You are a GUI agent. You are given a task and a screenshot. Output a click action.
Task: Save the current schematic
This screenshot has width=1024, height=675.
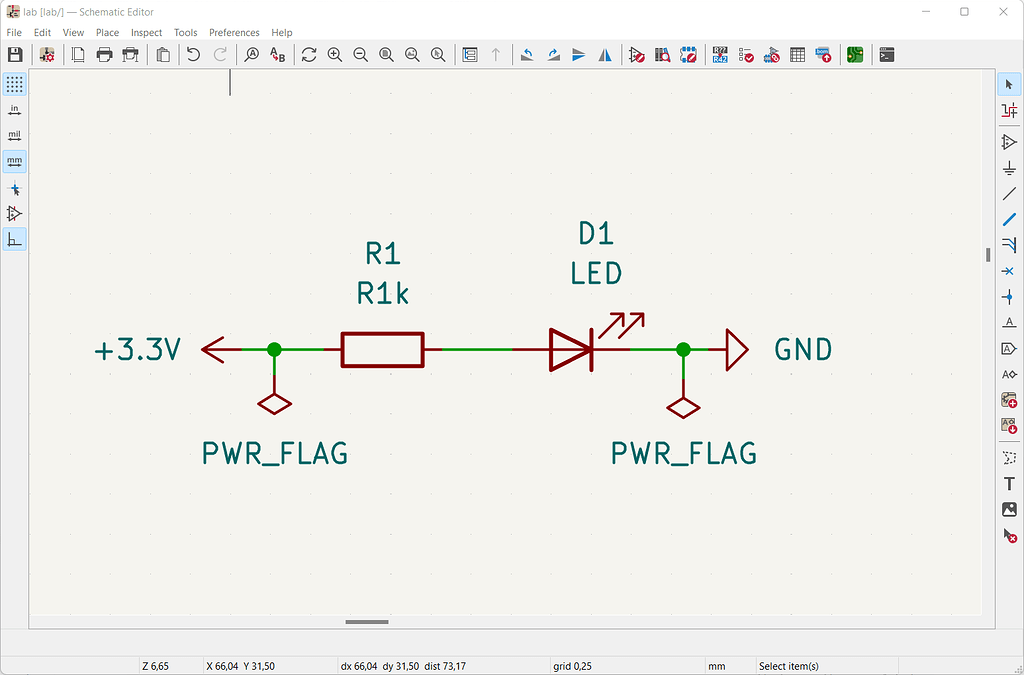15,54
